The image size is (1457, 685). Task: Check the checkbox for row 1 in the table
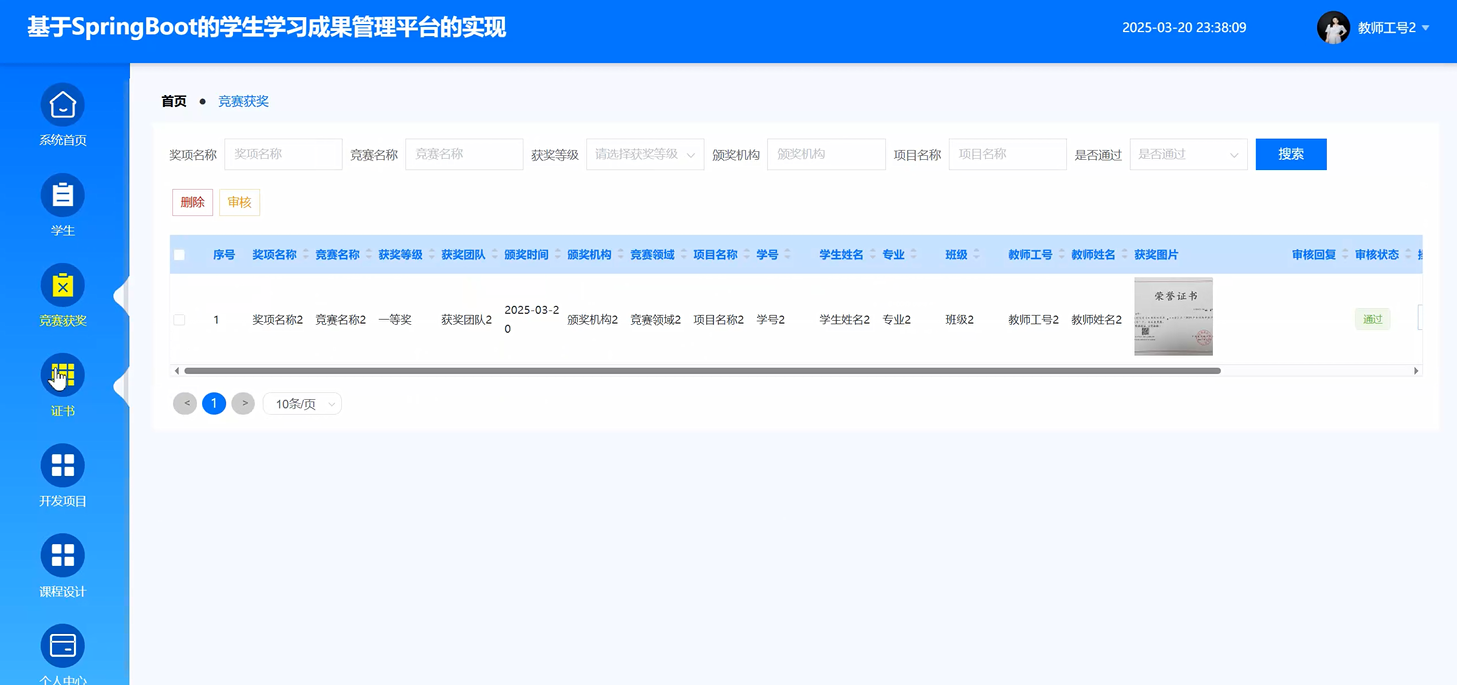coord(180,318)
